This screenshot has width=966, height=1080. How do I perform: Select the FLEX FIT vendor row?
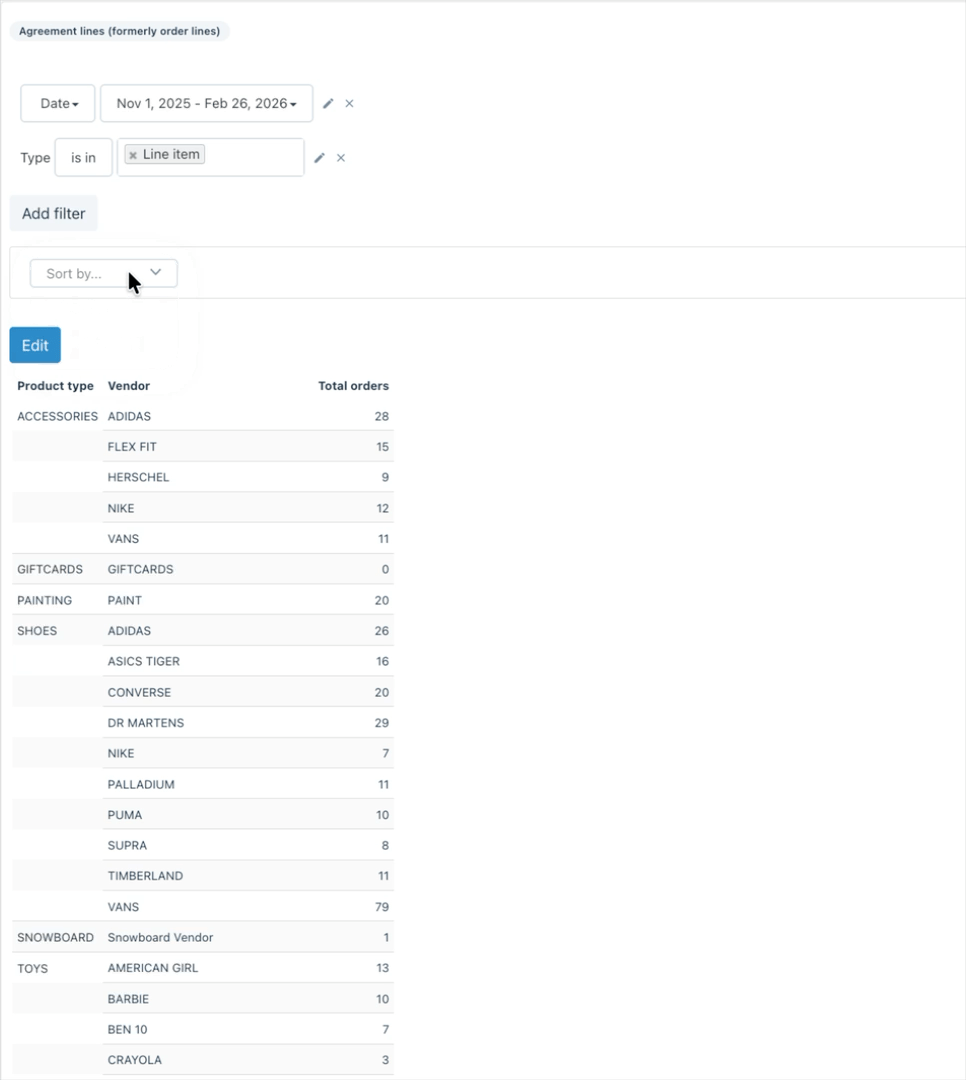248,446
